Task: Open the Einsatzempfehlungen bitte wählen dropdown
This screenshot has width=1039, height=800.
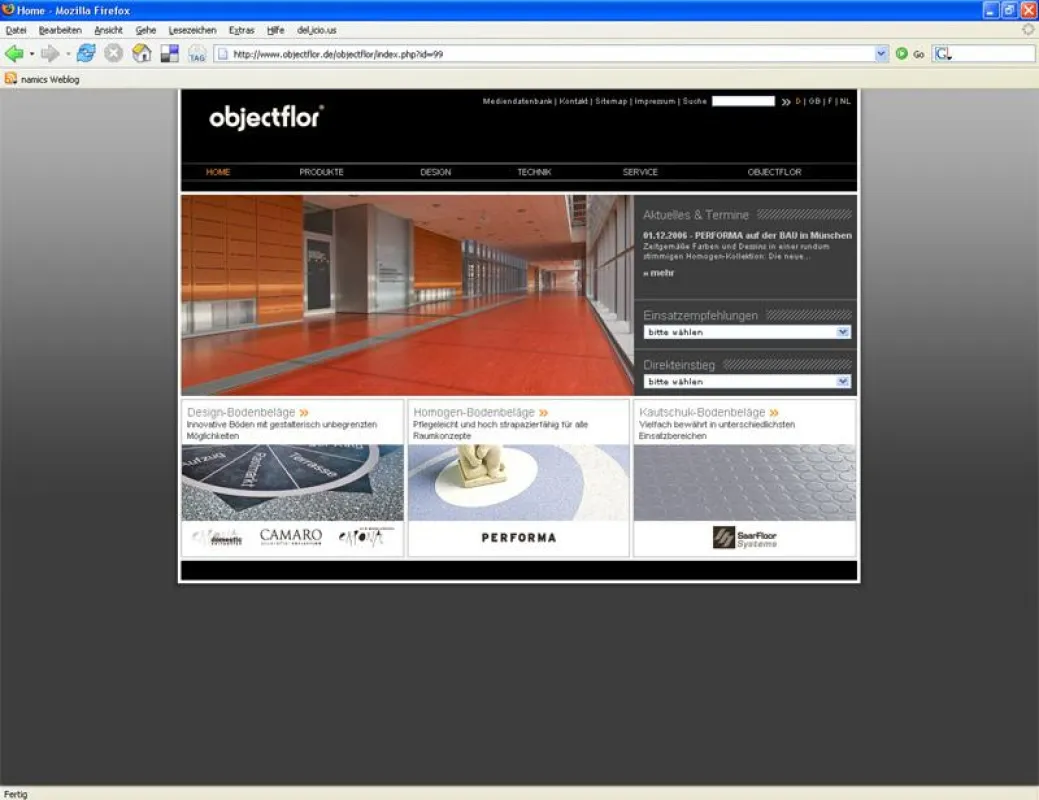Action: 747,332
